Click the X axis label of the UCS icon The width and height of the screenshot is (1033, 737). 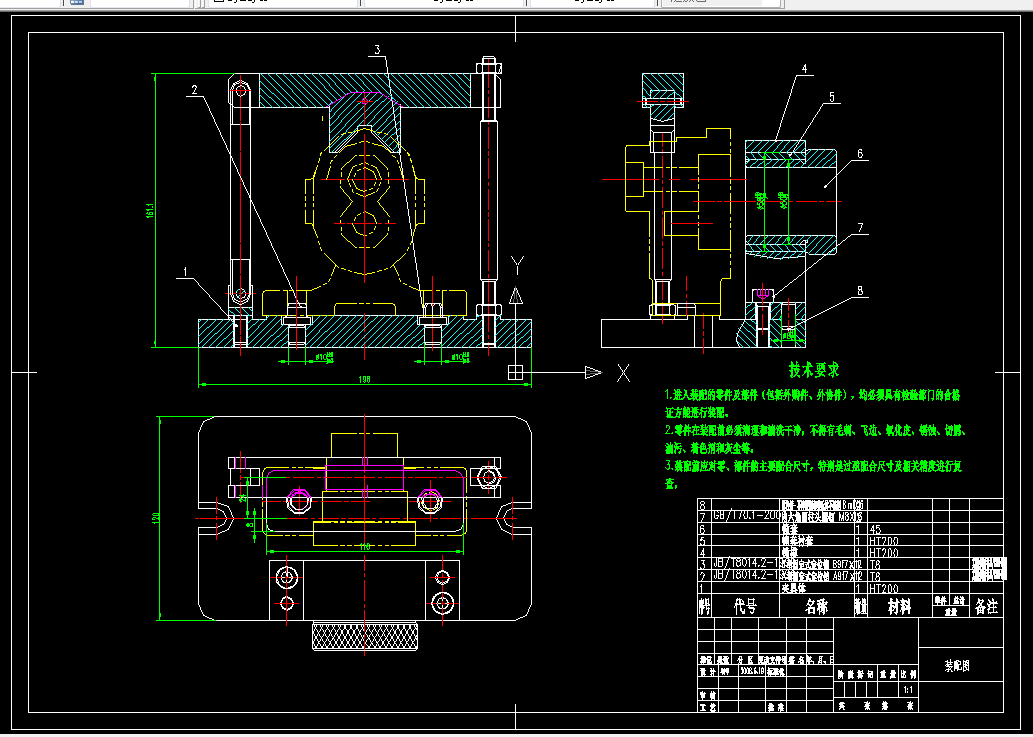click(x=623, y=373)
